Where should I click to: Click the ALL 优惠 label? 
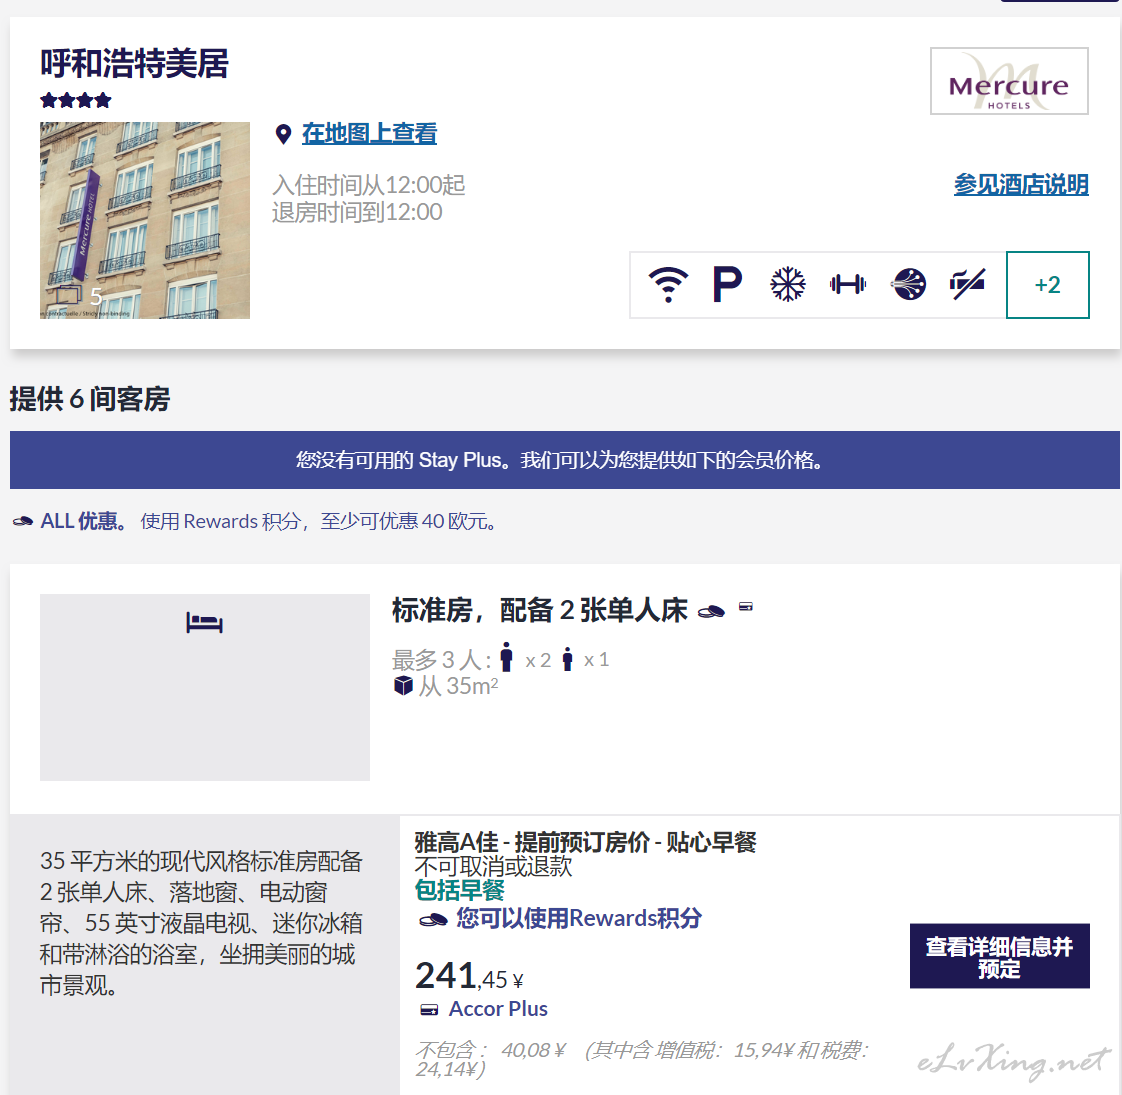click(84, 521)
